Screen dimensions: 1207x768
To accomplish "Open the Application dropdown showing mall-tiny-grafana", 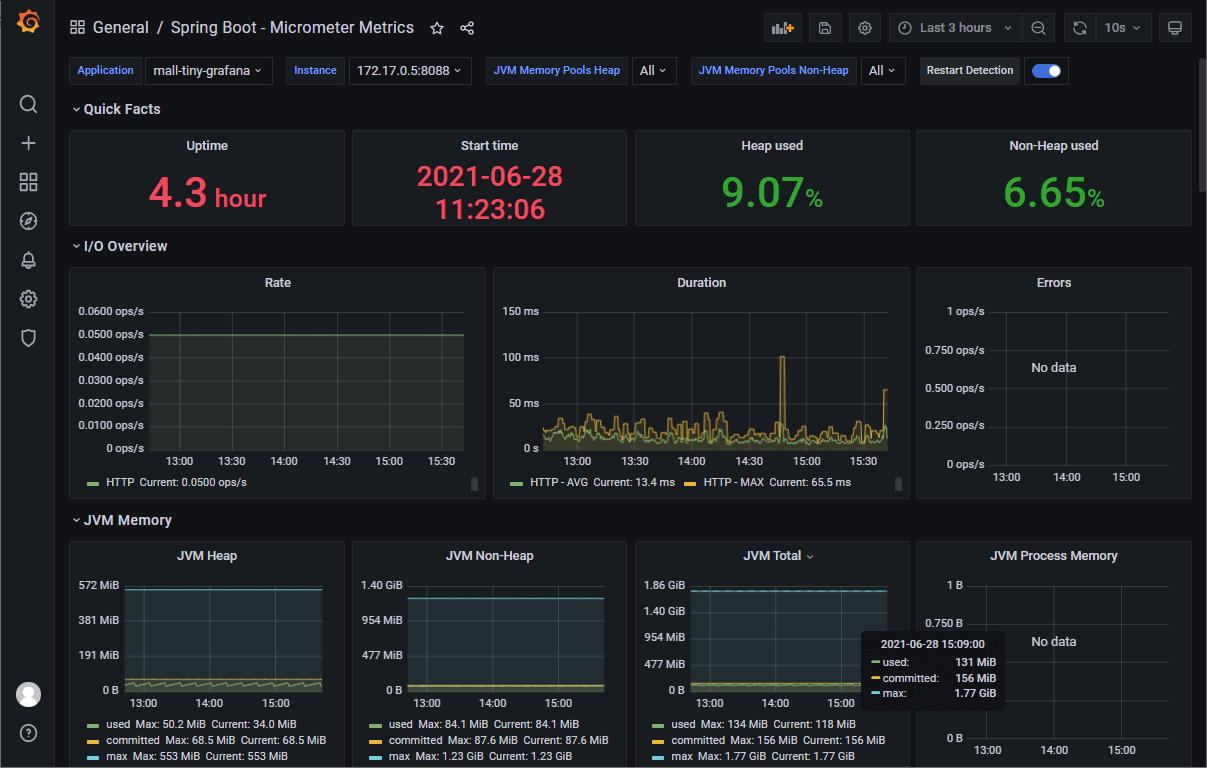I will [209, 71].
